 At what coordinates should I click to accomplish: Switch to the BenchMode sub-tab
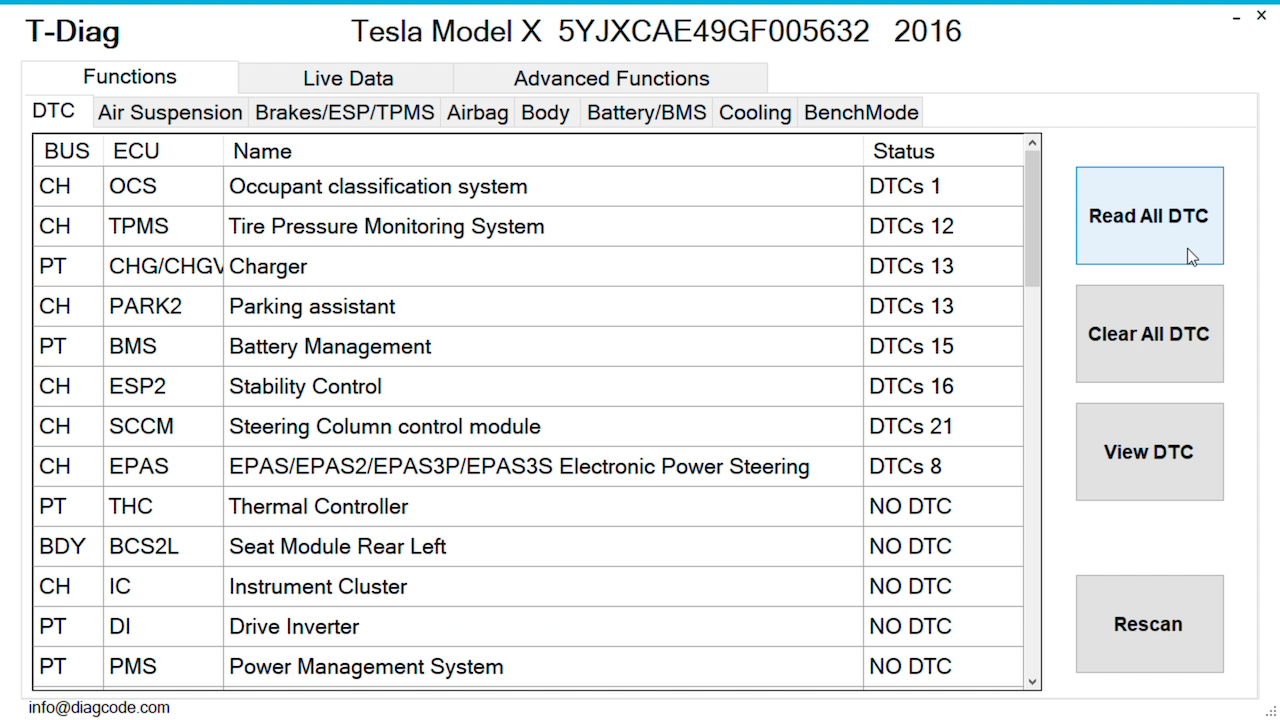point(861,112)
